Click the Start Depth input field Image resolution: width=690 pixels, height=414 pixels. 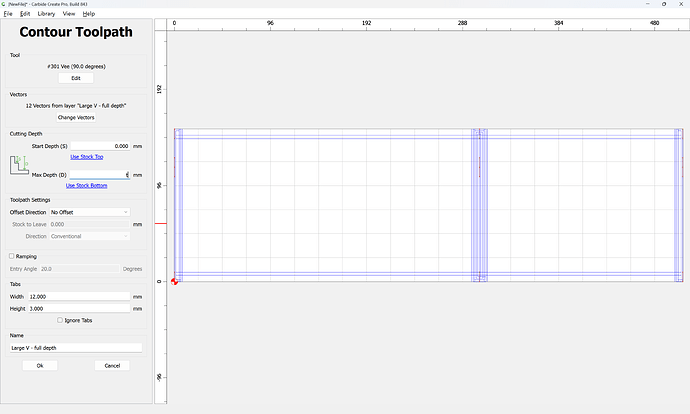100,146
